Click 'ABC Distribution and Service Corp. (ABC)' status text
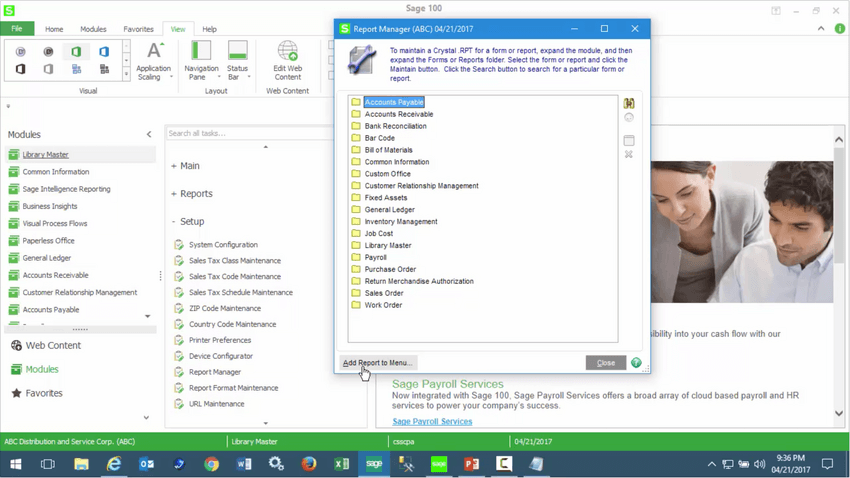850x478 pixels. [69, 442]
